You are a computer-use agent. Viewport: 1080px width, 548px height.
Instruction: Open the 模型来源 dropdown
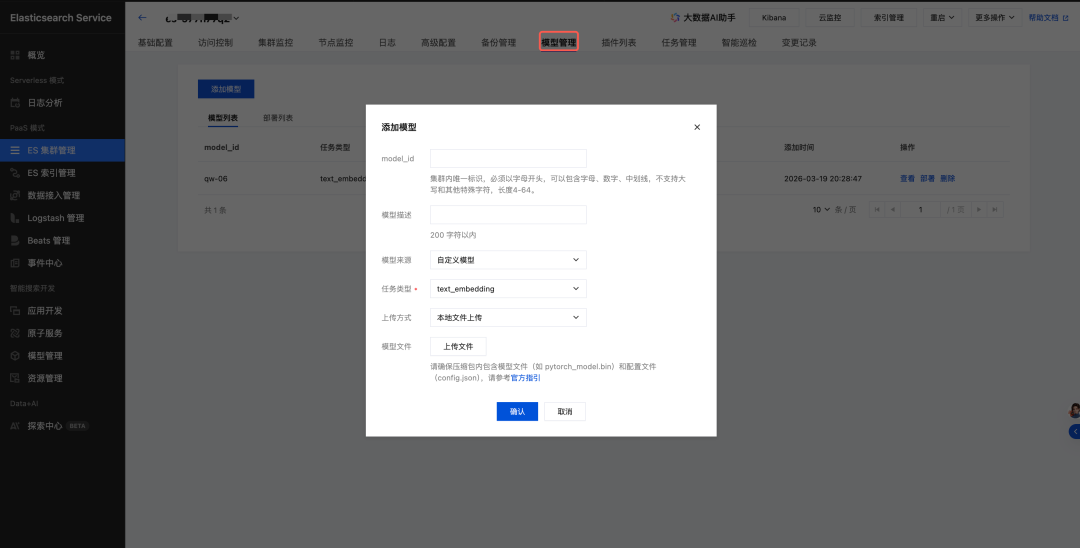(508, 260)
